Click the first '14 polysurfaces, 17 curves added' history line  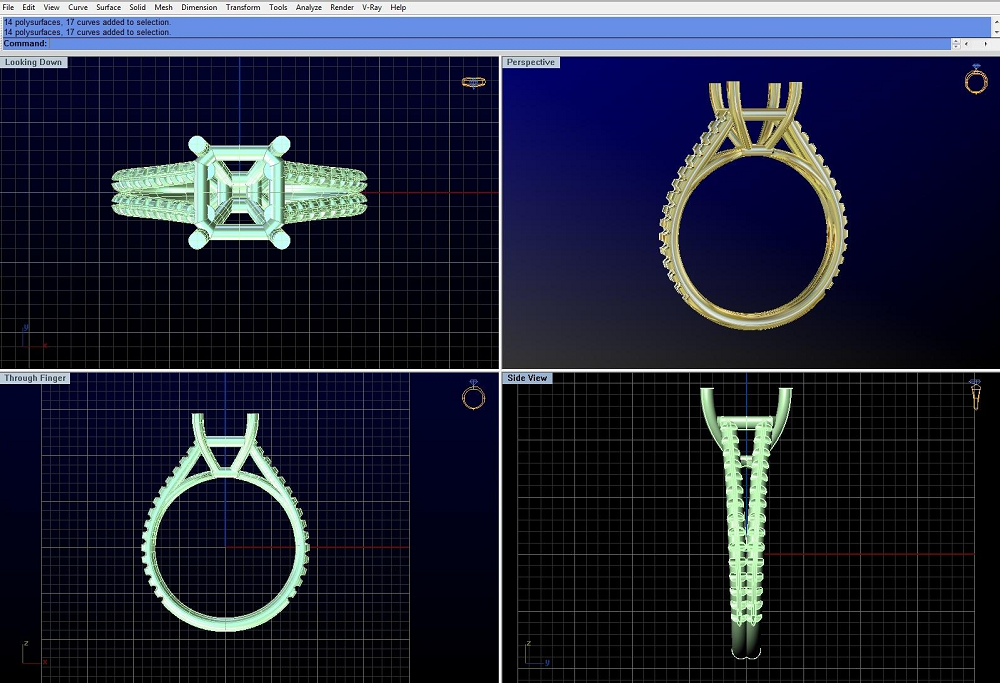click(x=87, y=22)
